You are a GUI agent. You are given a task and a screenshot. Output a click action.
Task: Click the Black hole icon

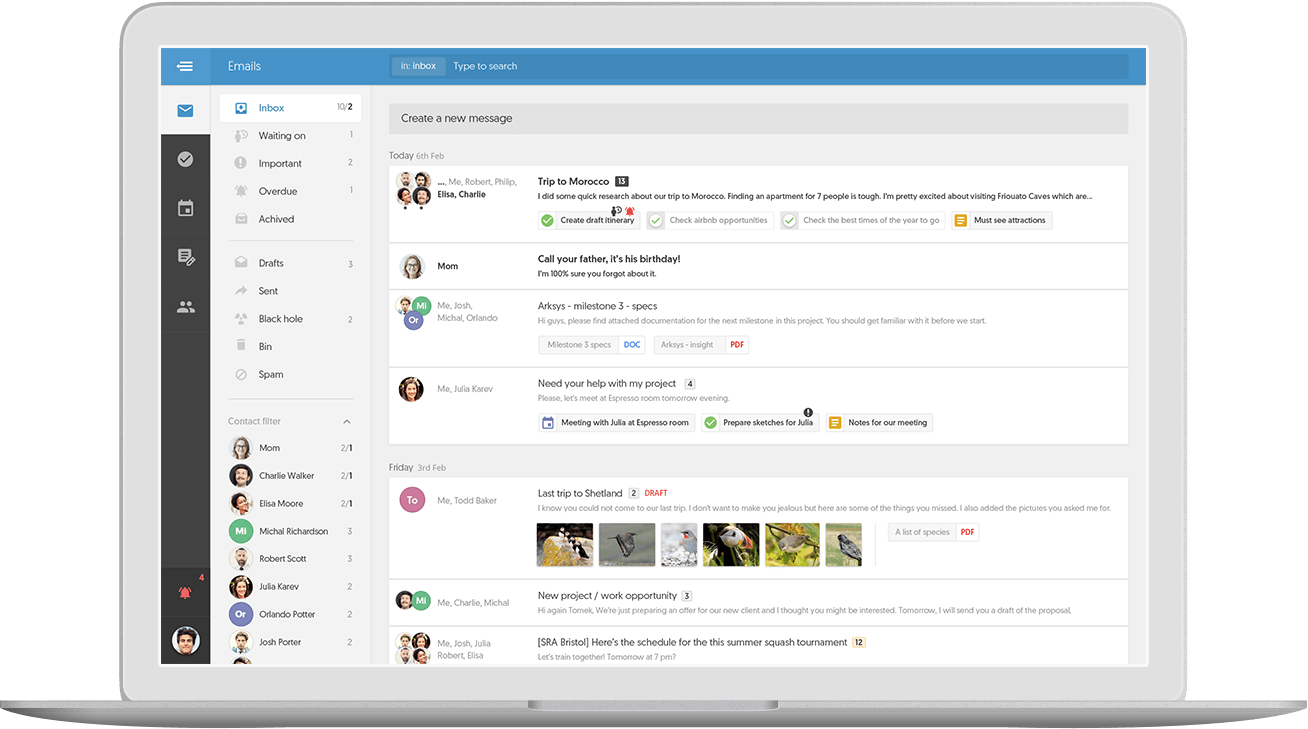(241, 319)
